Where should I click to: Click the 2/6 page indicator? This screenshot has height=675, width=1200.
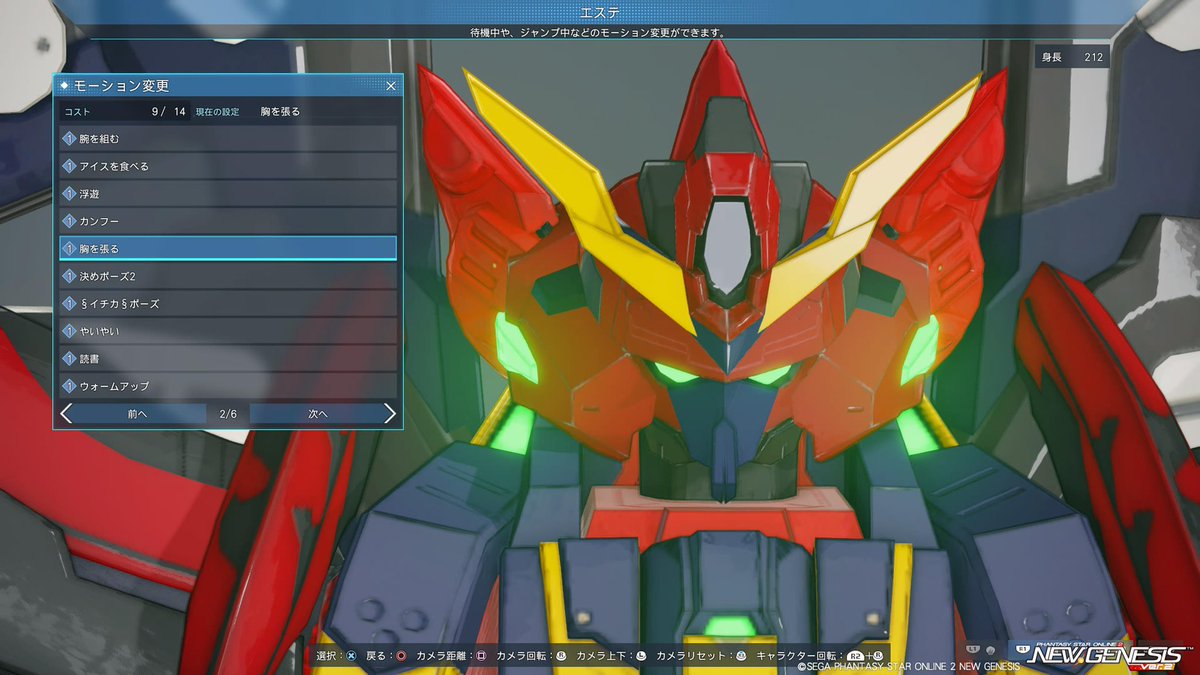tap(227, 413)
